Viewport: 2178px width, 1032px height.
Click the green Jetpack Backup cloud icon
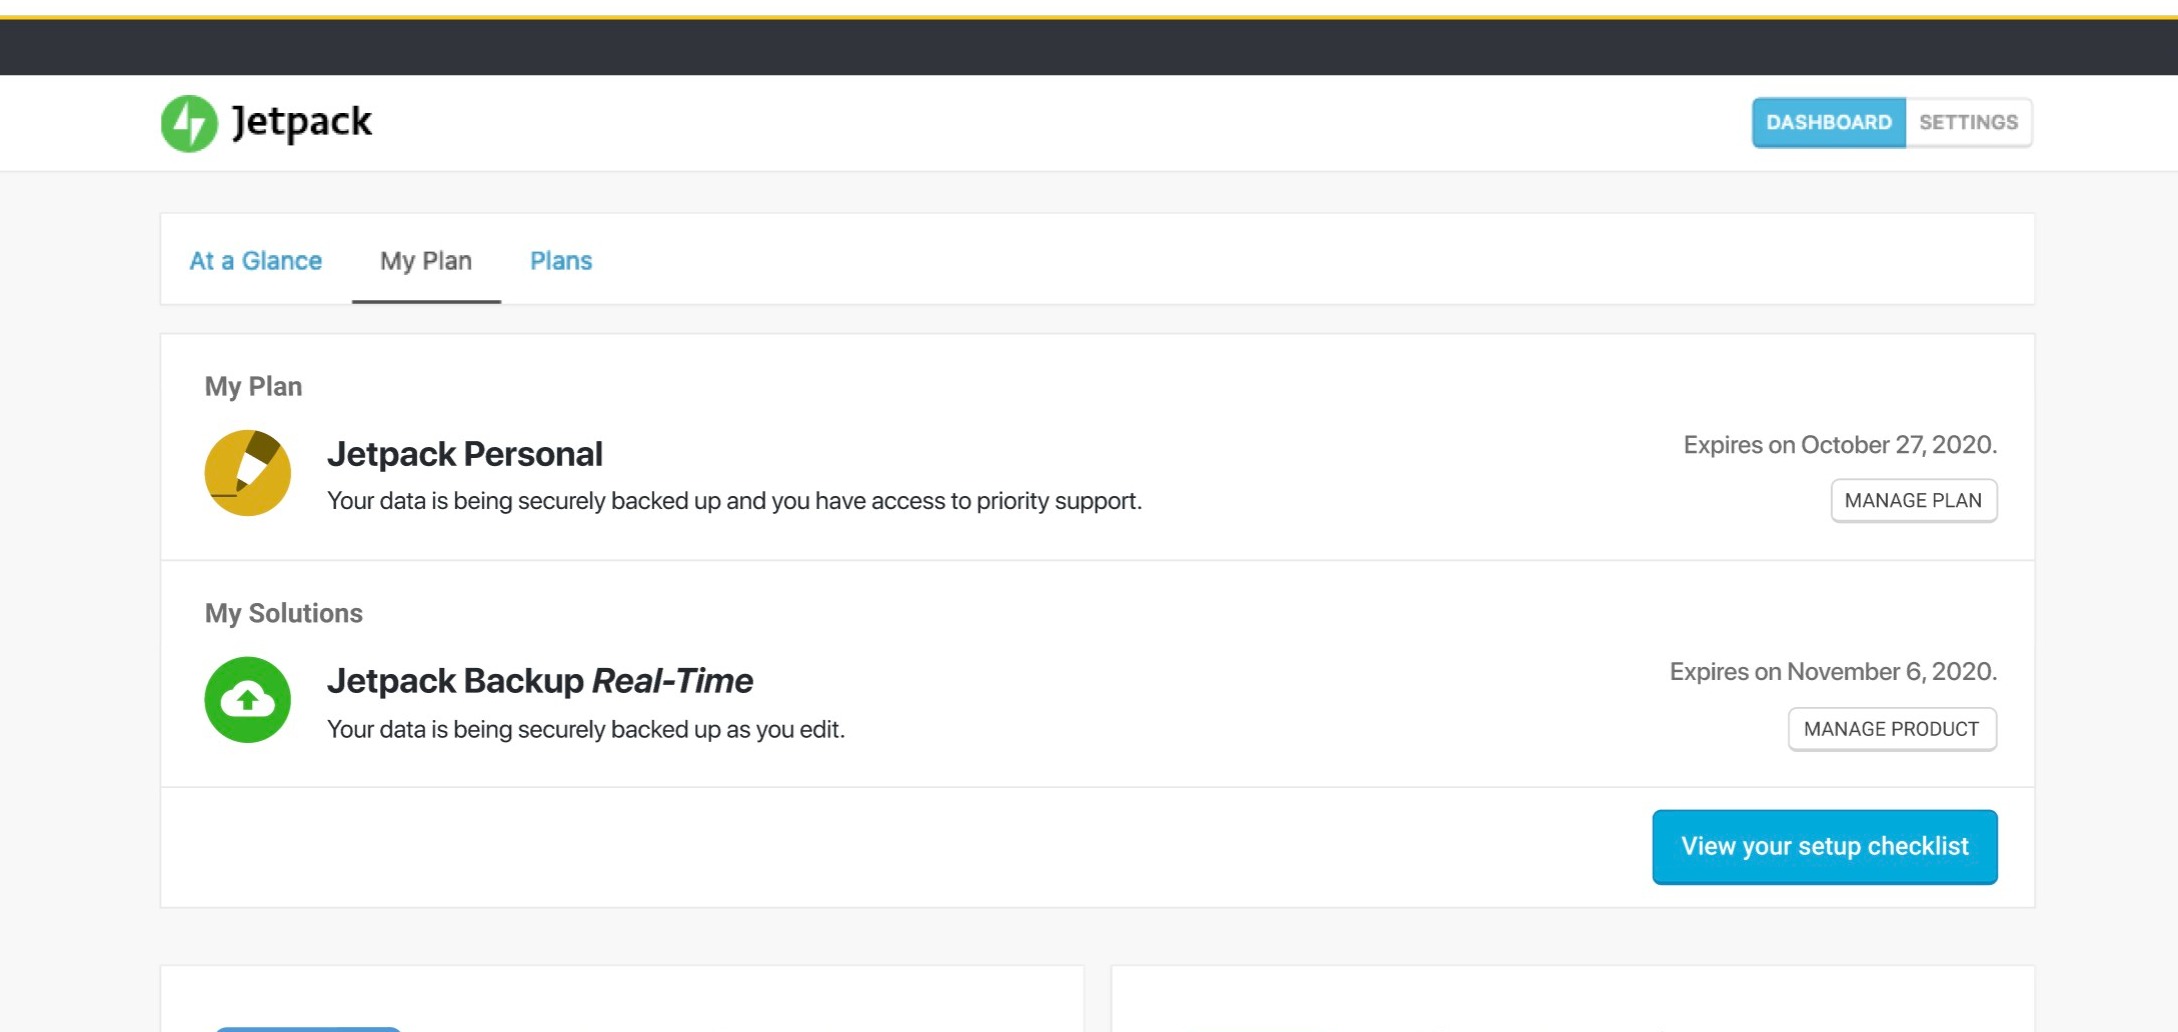pos(248,700)
